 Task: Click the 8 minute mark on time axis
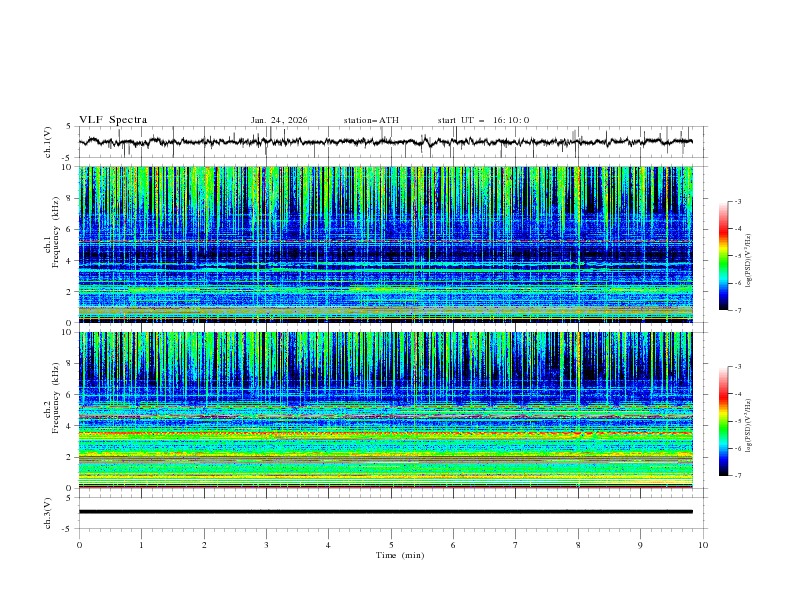(578, 544)
